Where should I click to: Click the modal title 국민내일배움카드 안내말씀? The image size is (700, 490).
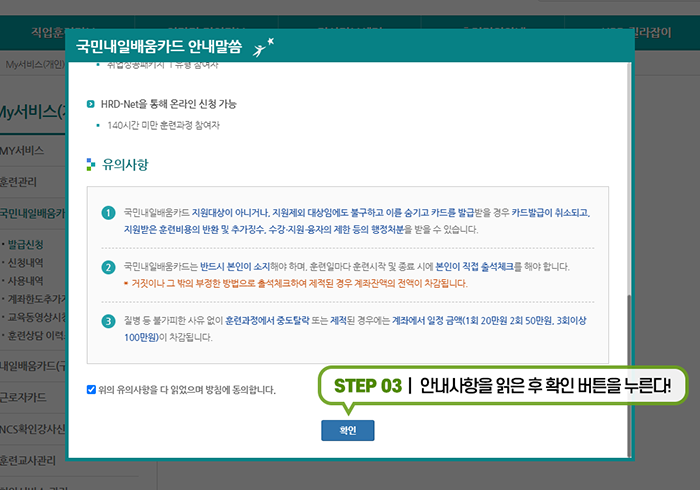[x=158, y=46]
